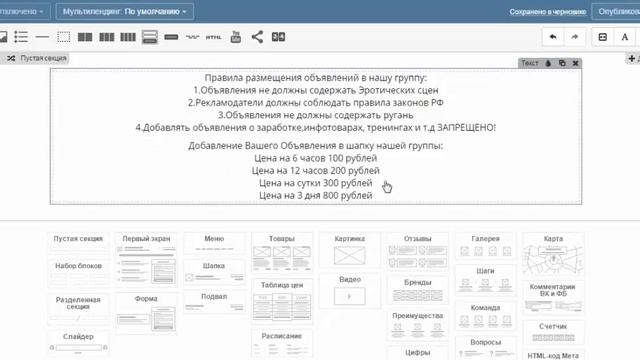Add the Форма section template

(146, 313)
